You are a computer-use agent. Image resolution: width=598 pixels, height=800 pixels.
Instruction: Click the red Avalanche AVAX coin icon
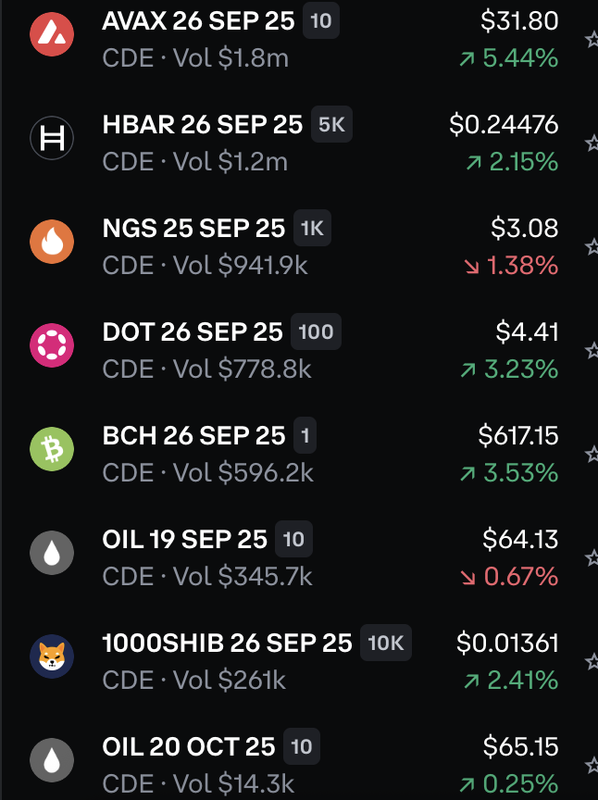52,35
